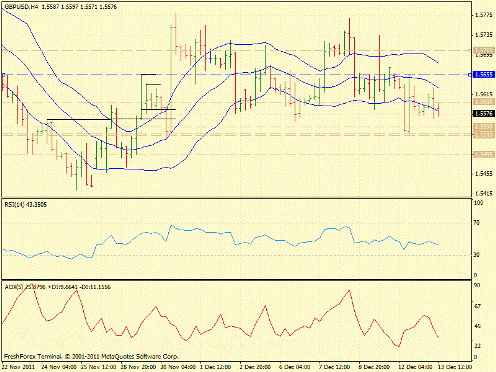Select the blue dashed line's right square handle
496x372 pixels.
click(x=470, y=75)
